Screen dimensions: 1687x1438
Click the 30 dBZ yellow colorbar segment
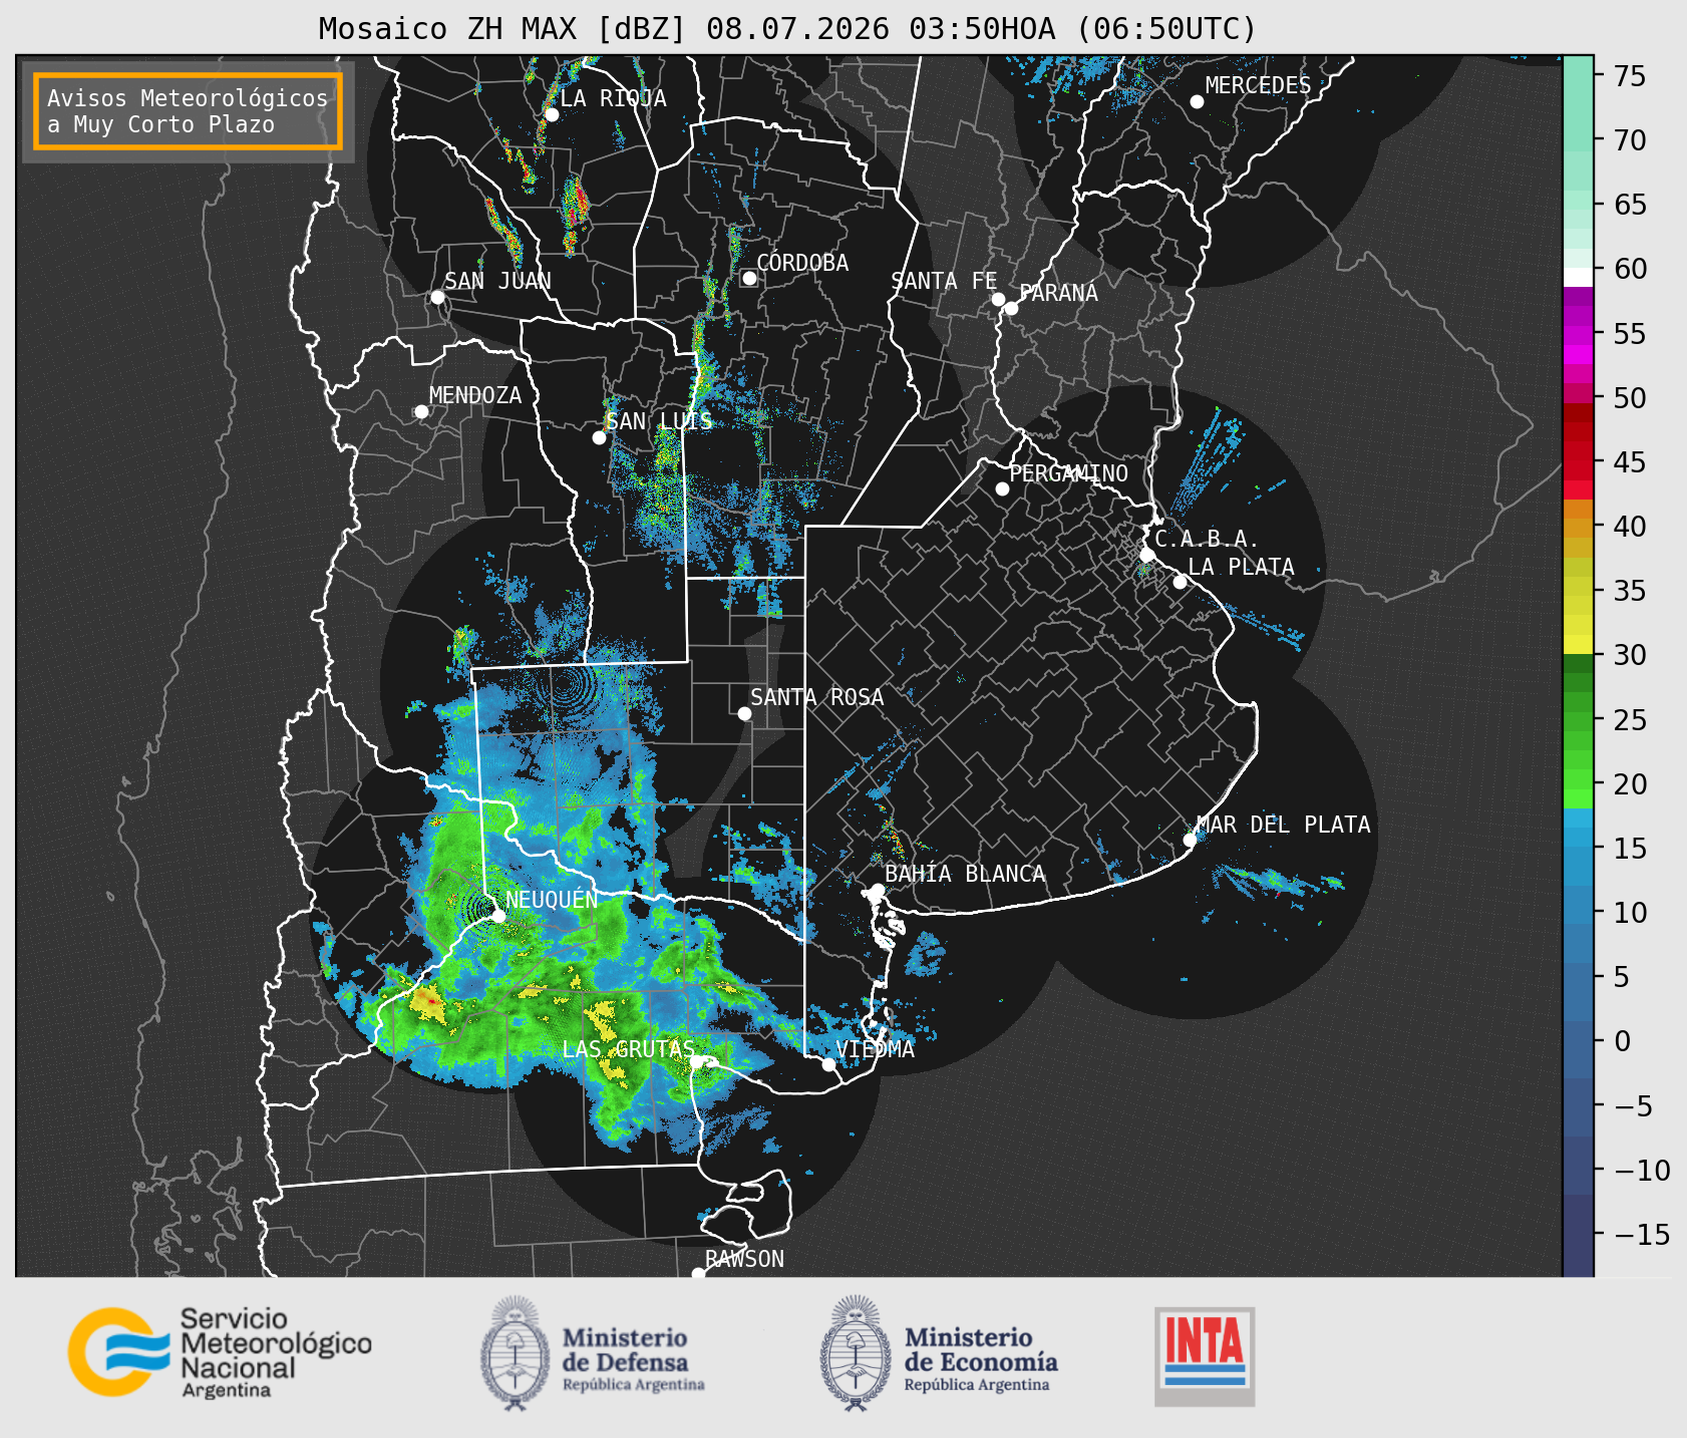click(x=1578, y=645)
